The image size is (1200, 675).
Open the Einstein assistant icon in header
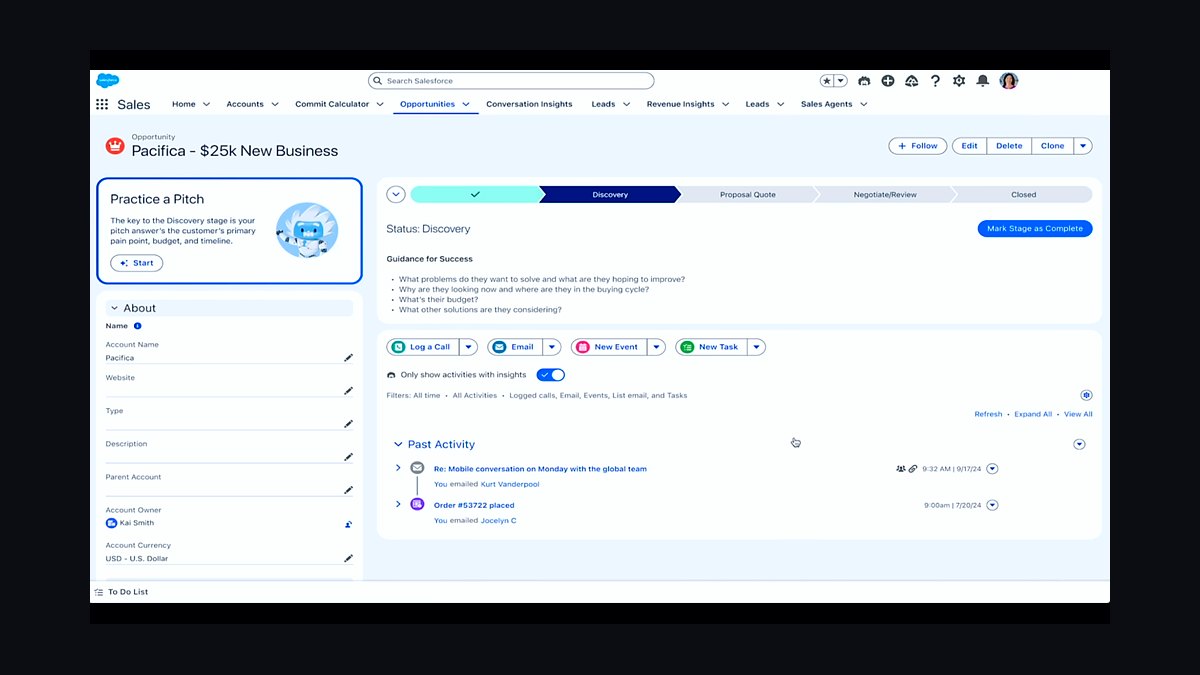click(x=864, y=81)
